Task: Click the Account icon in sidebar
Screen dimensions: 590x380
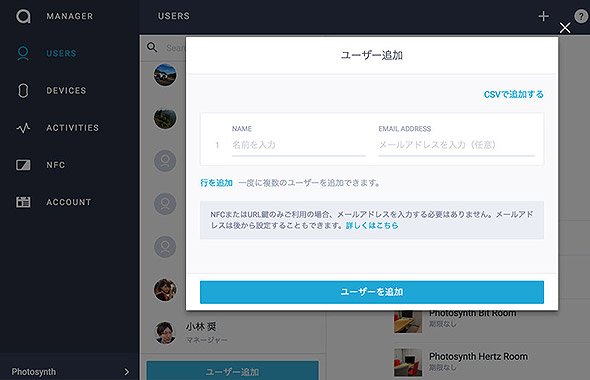Action: coord(23,202)
